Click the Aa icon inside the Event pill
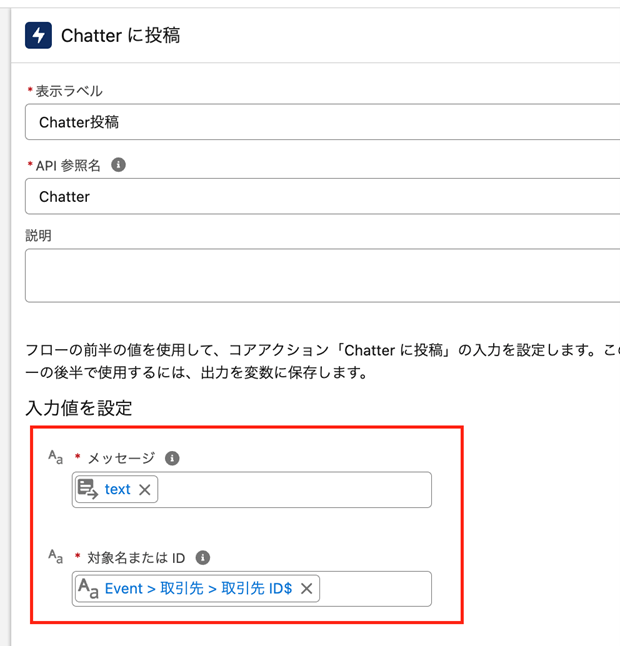620x646 pixels. tap(89, 589)
